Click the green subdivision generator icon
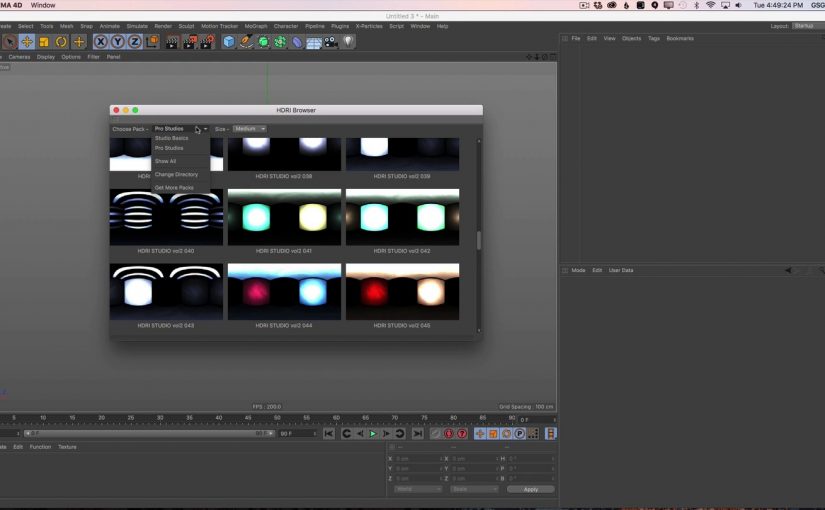 pyautogui.click(x=263, y=42)
